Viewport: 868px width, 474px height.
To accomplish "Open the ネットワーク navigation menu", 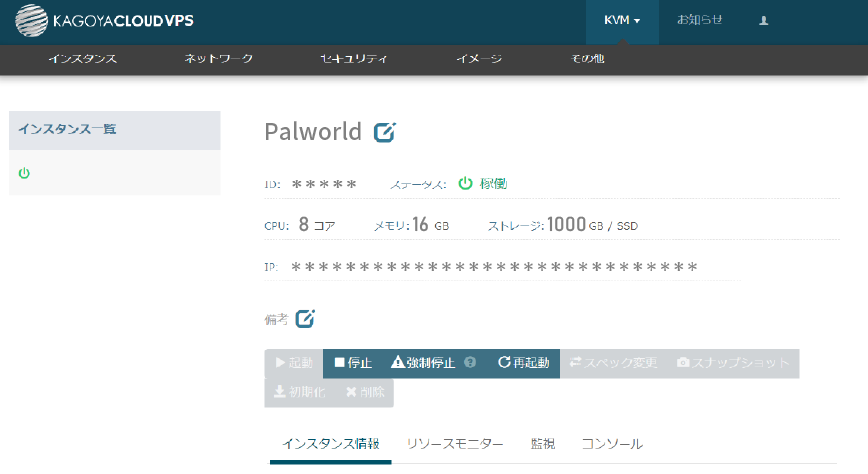I will 218,59.
